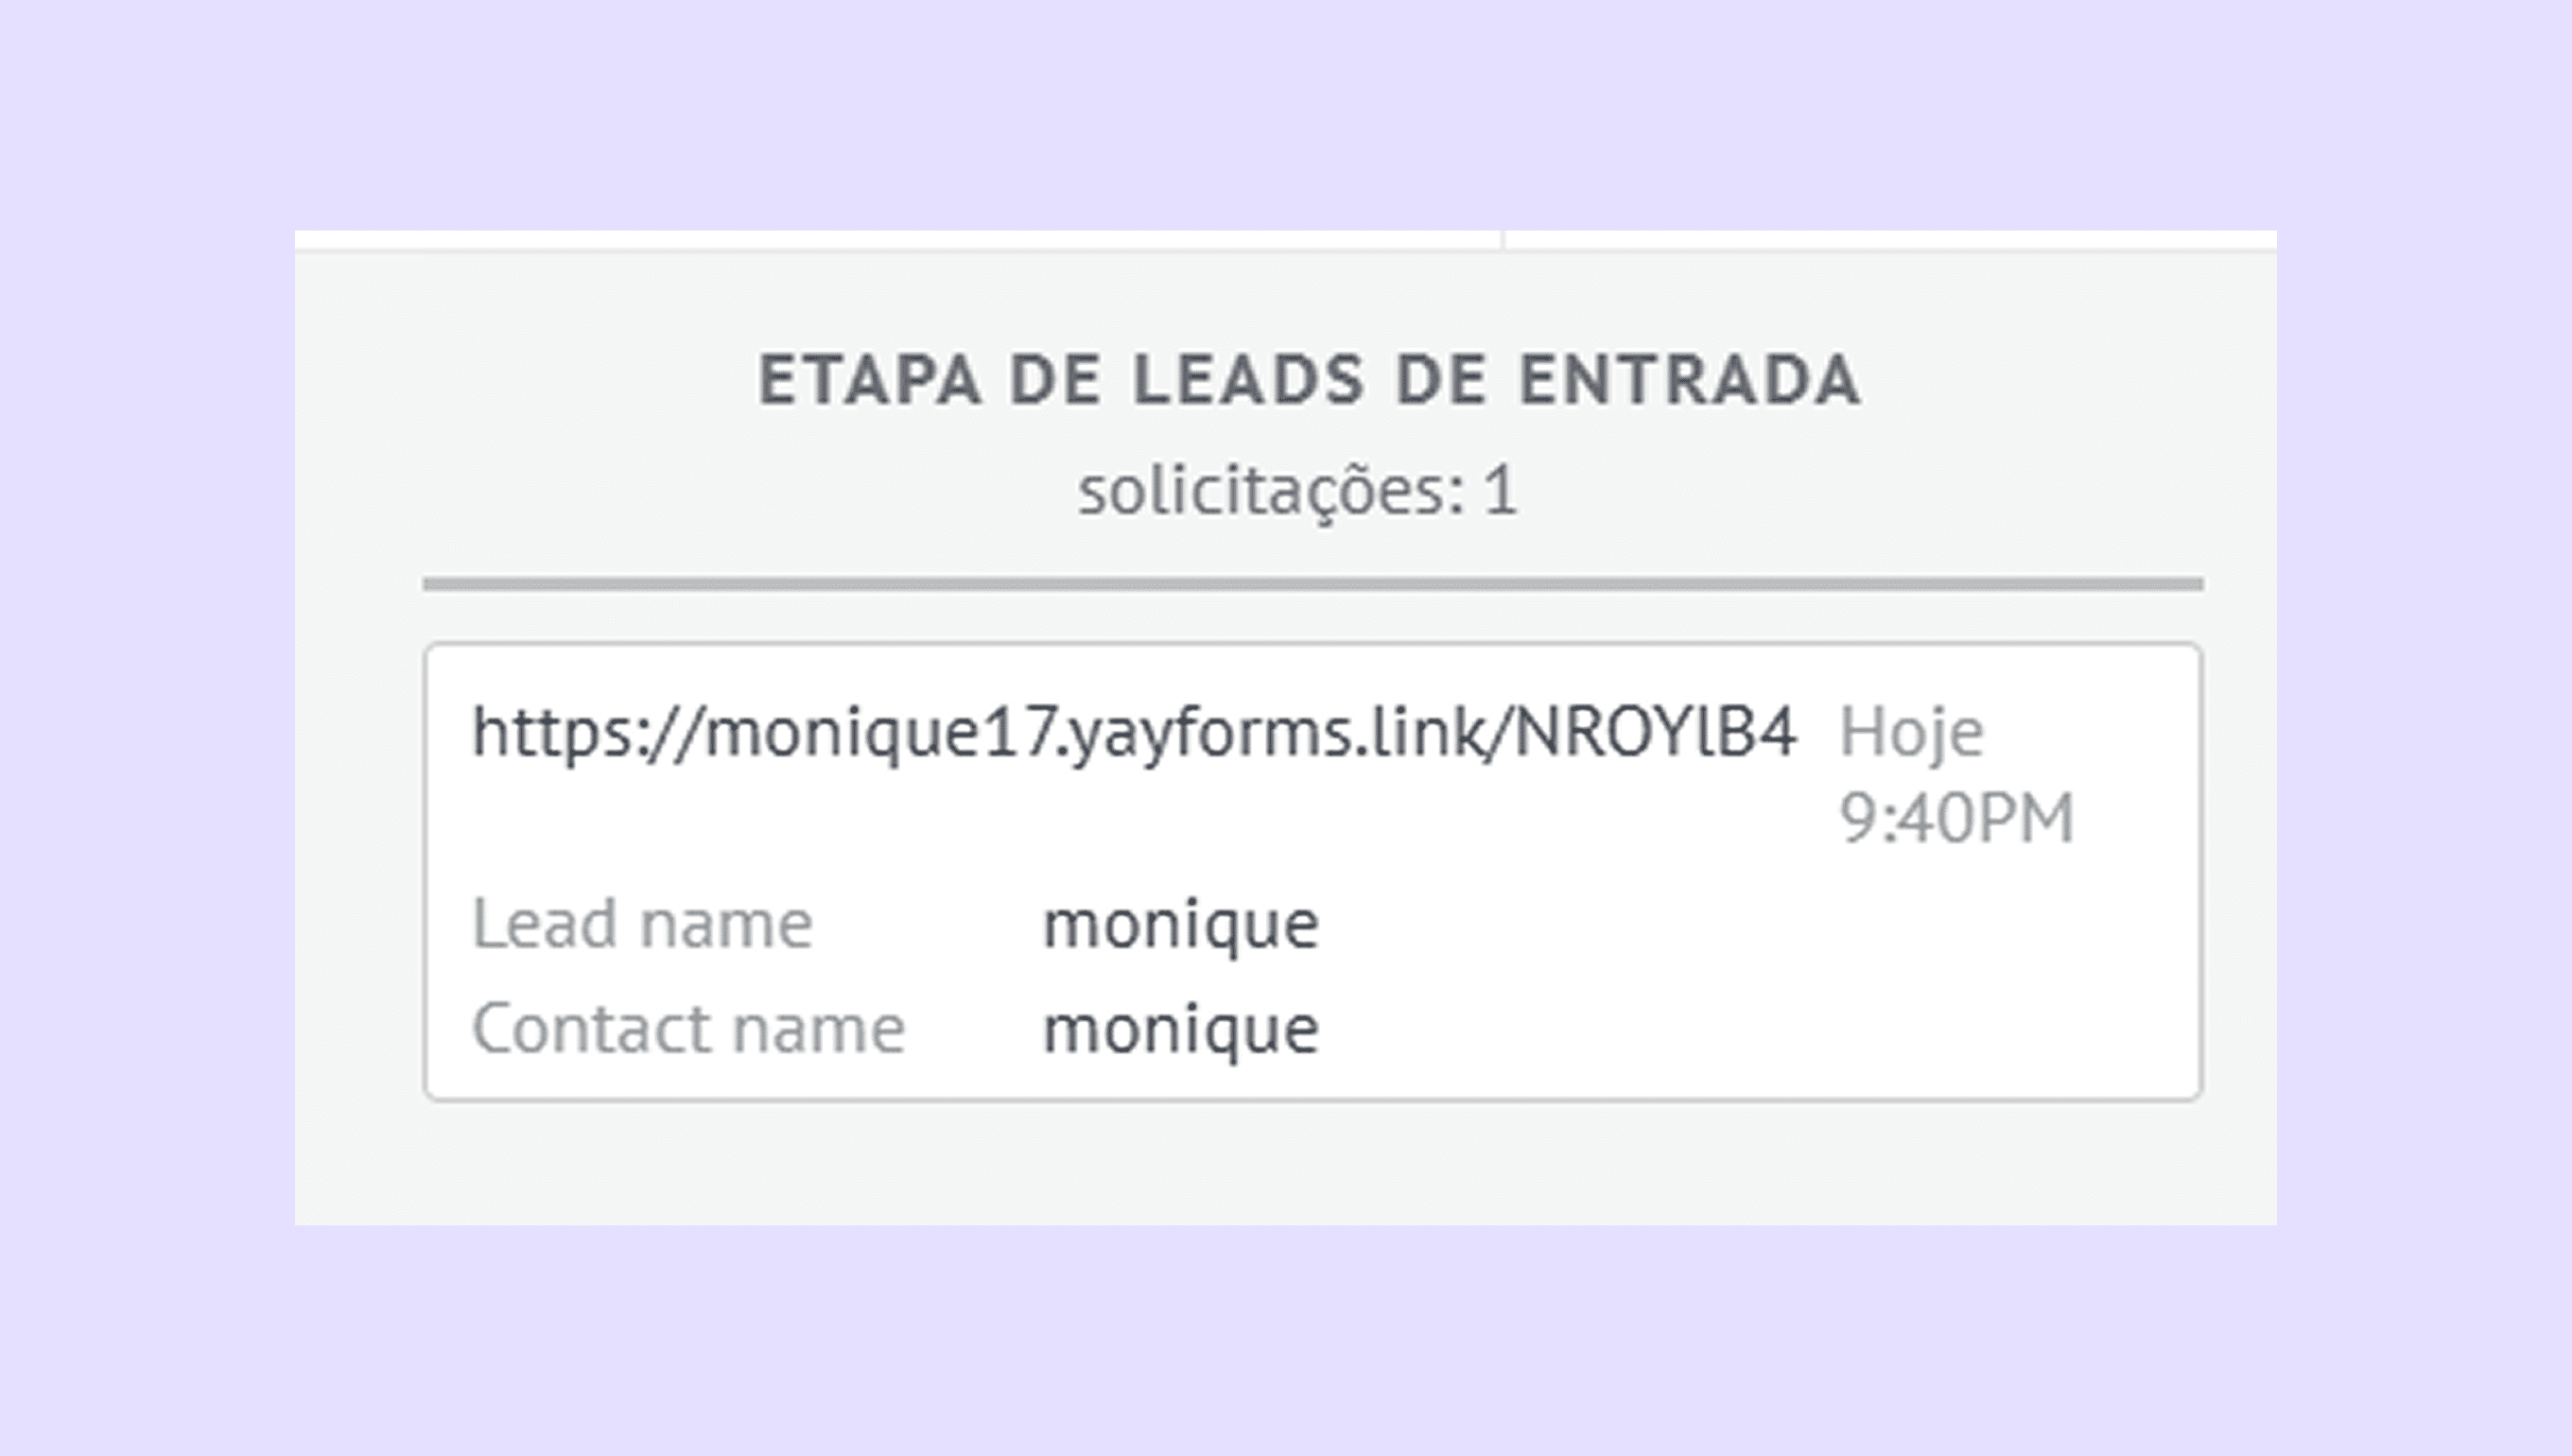Select the gray stage divider line
Screen dimensions: 2572x1456
click(x=1312, y=584)
